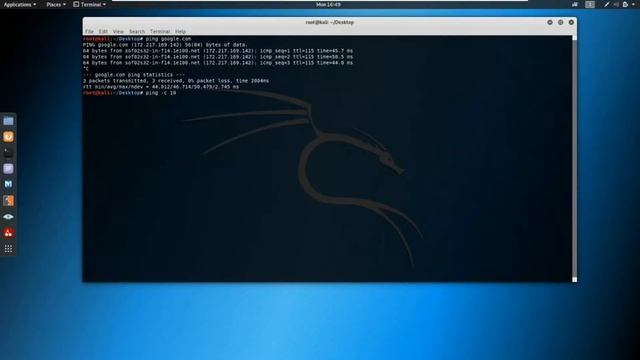The image size is (640, 360).
Task: Minimize the terminal window
Action: pyautogui.click(x=550, y=22)
